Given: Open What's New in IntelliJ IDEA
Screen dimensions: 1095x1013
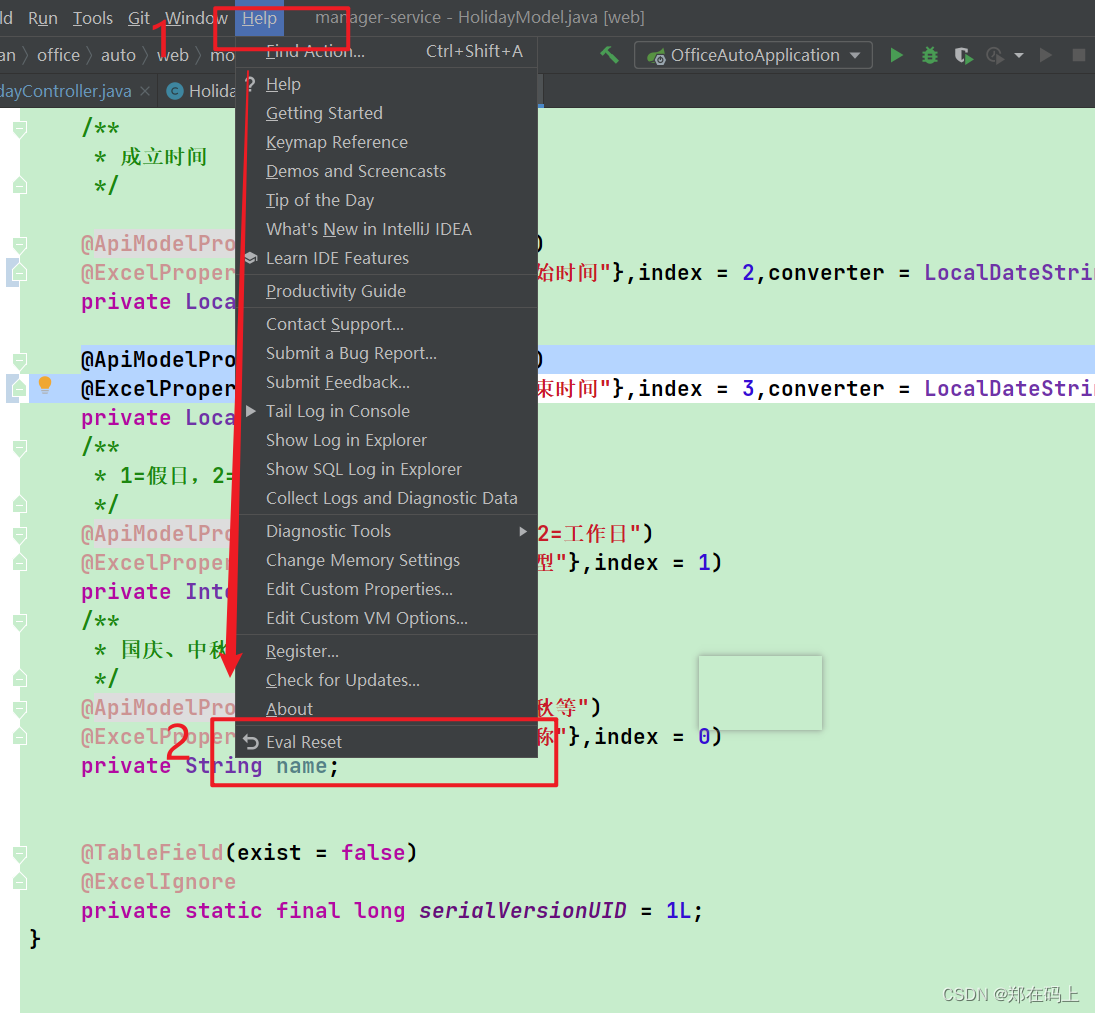Looking at the screenshot, I should 388,229.
